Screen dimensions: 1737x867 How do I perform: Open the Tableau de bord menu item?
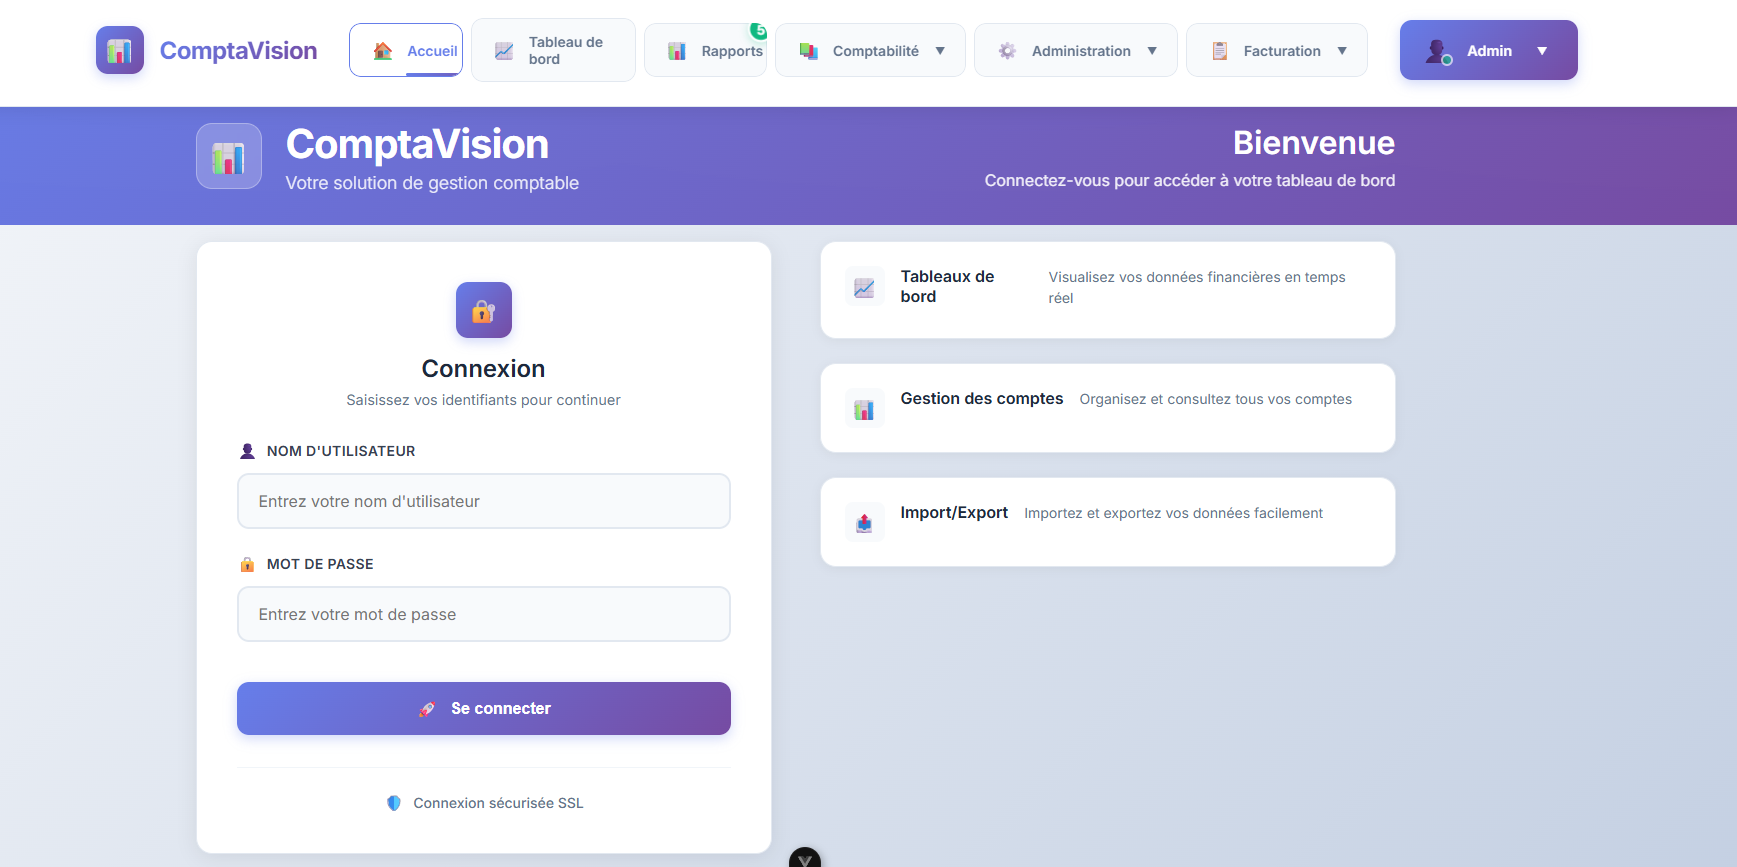pyautogui.click(x=553, y=51)
